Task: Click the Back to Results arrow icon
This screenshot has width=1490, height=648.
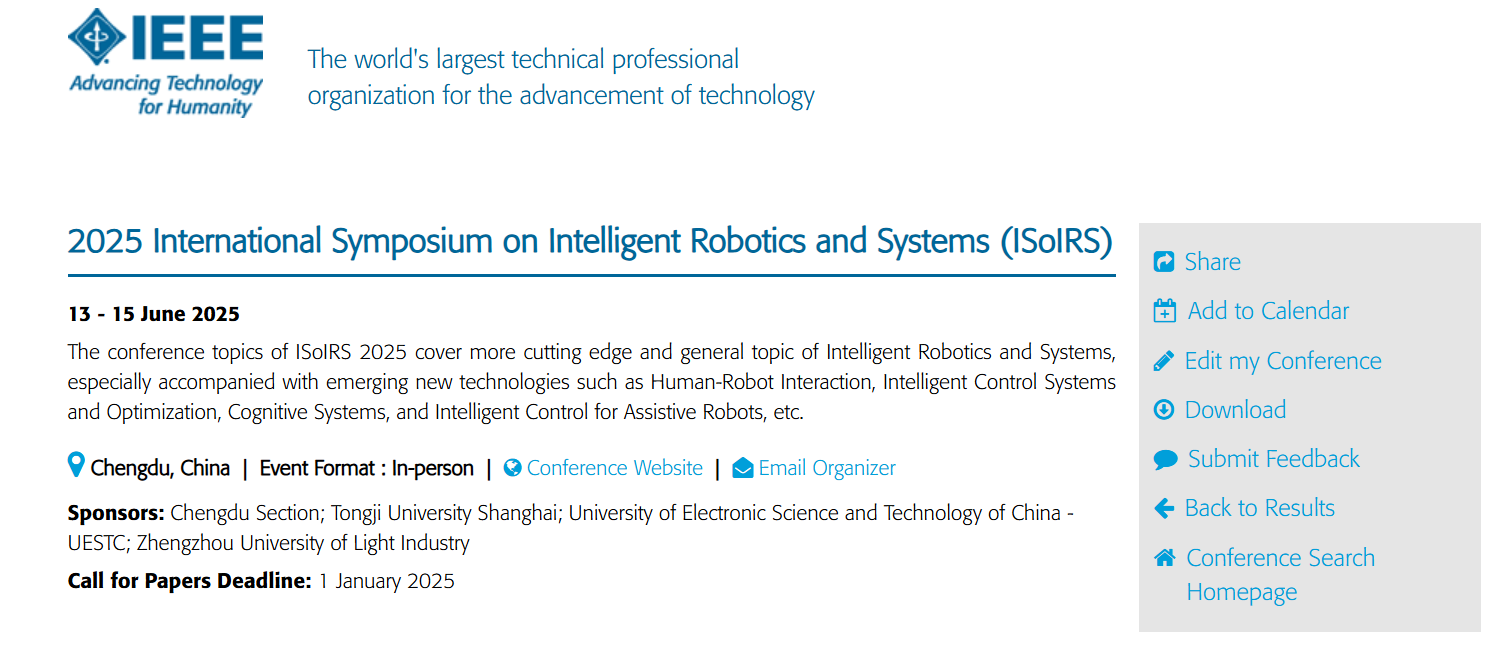Action: tap(1164, 509)
